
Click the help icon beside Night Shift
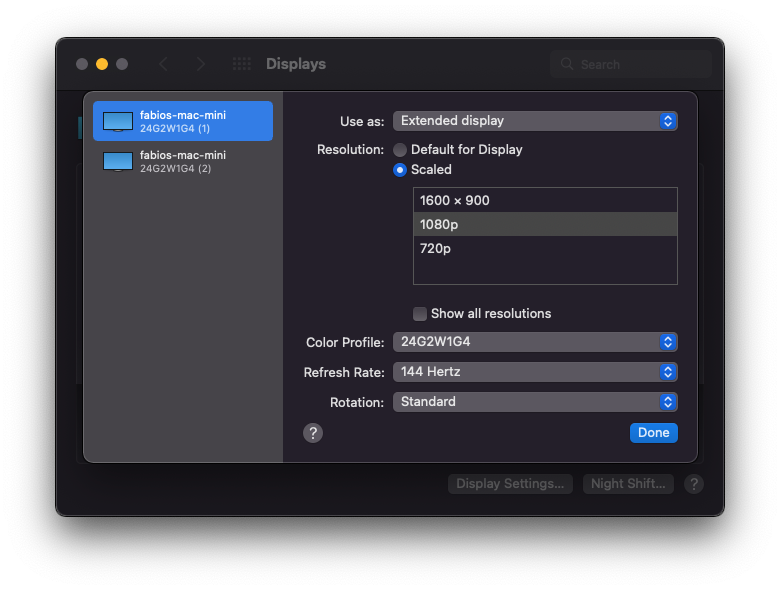pyautogui.click(x=694, y=484)
